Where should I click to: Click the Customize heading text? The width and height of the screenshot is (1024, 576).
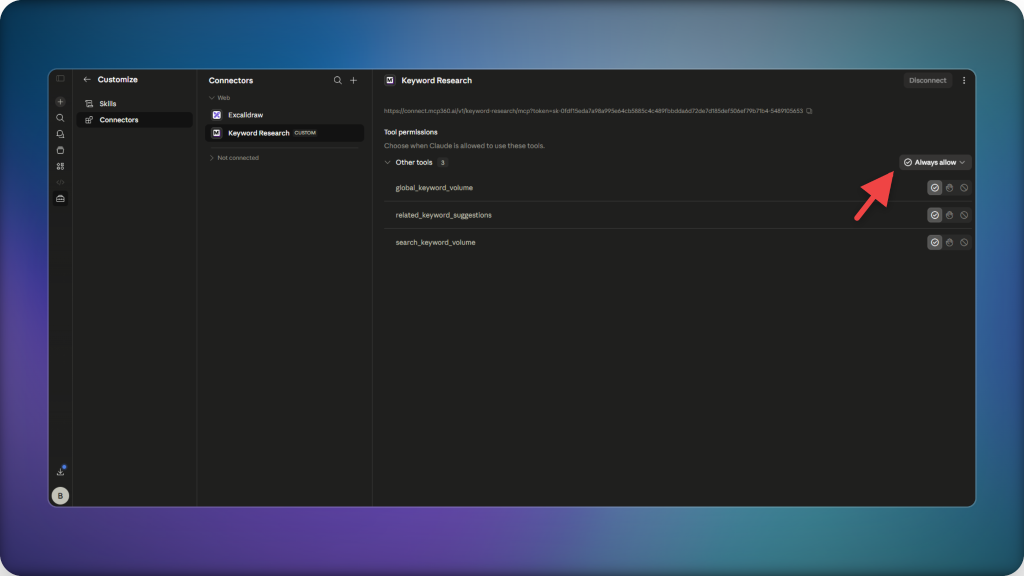point(118,80)
